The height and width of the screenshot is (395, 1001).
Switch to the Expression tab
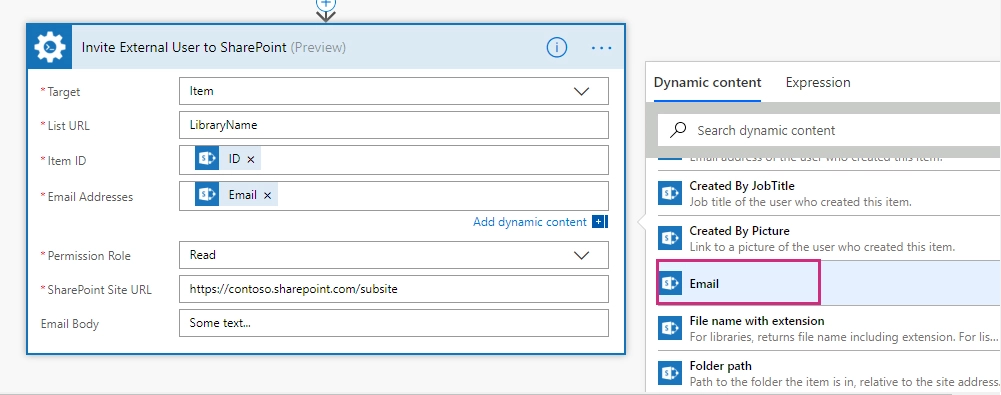point(818,82)
